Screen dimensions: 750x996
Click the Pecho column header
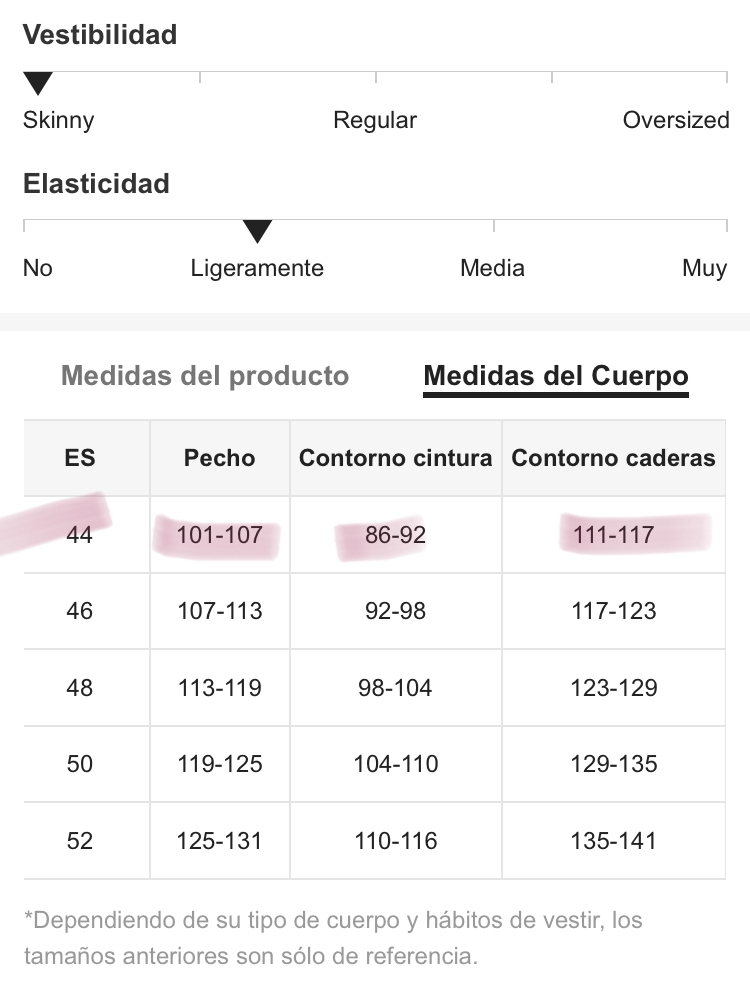220,458
